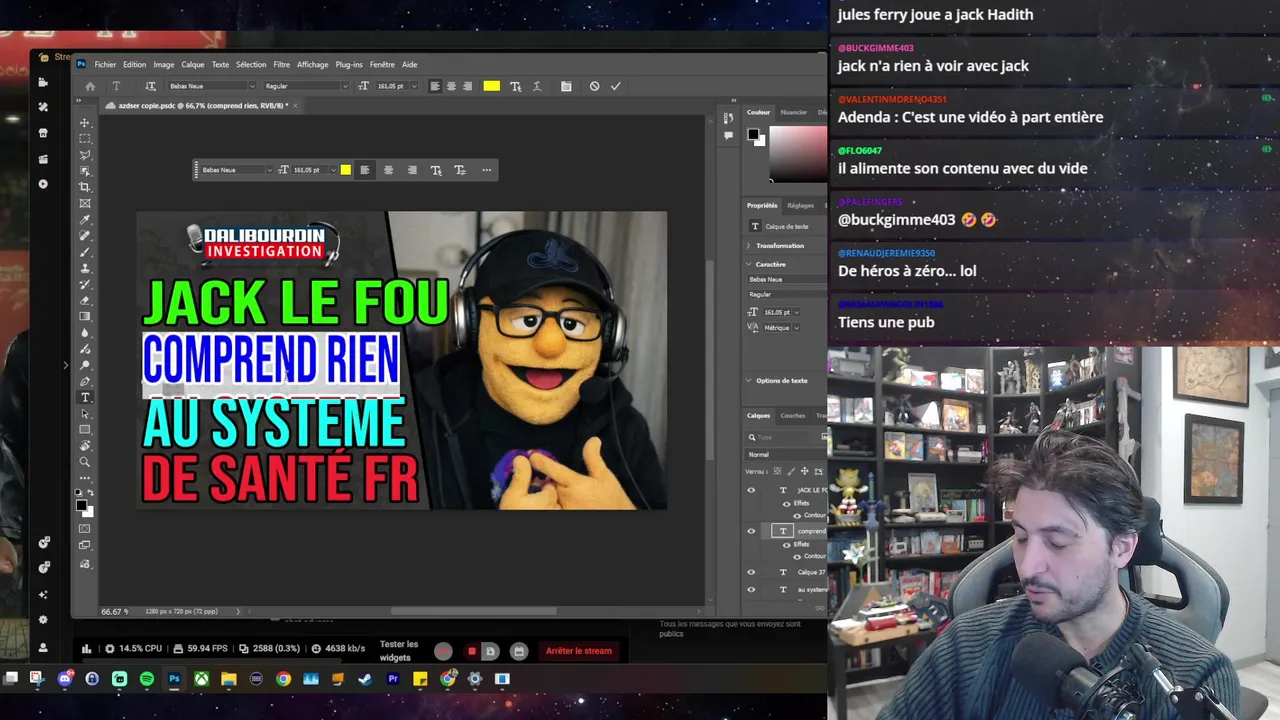Select the Eraser tool

tap(85, 300)
